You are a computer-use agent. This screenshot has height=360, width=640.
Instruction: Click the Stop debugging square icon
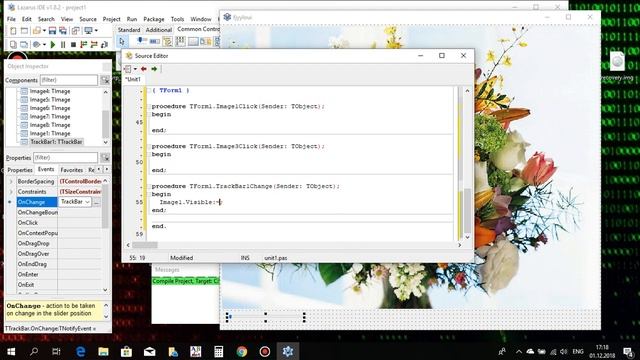coord(73,44)
